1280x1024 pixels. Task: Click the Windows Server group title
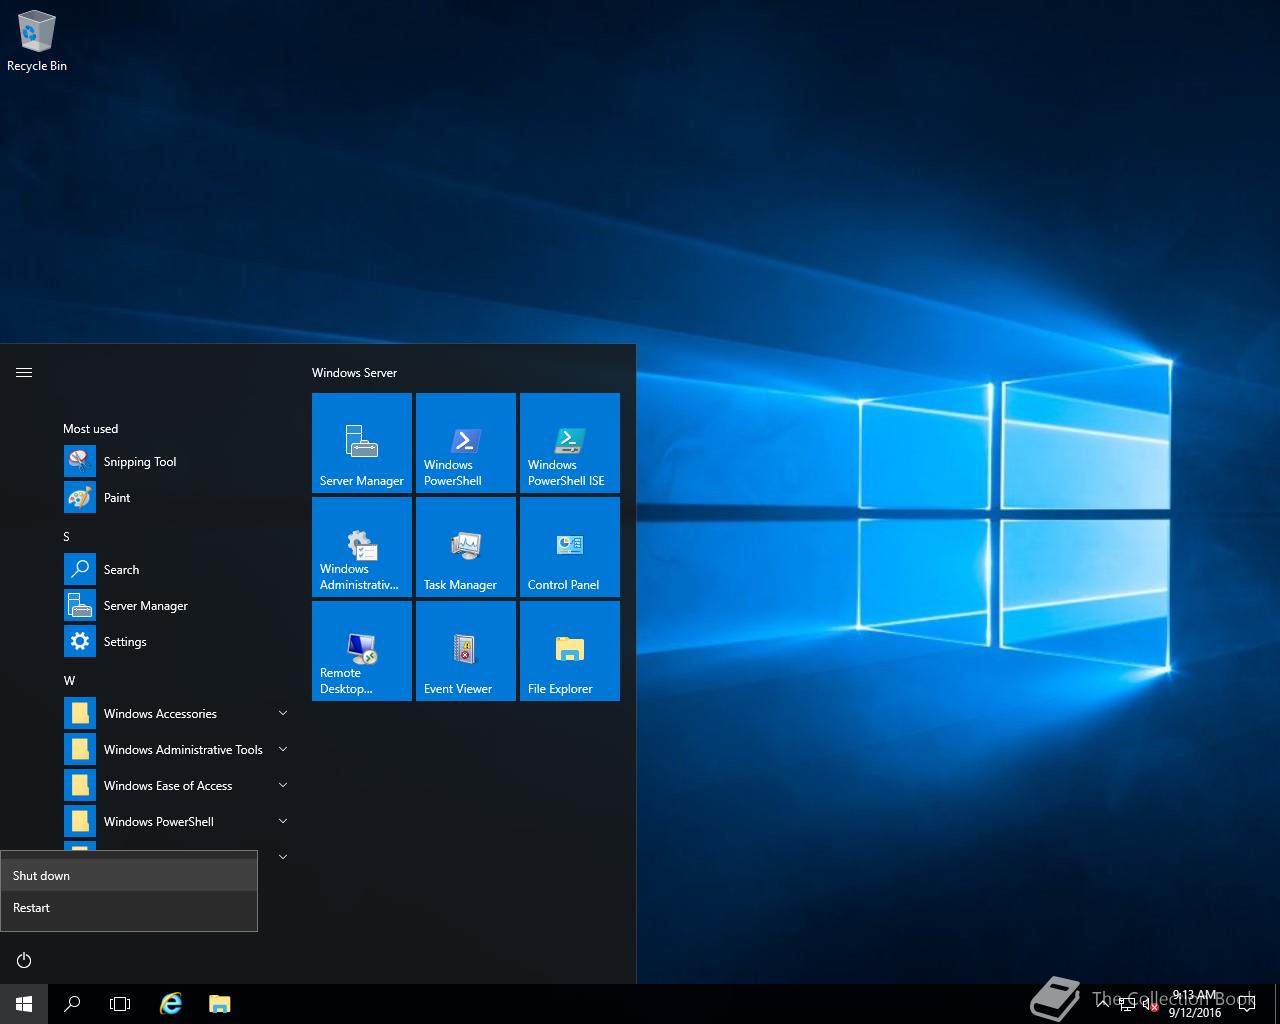354,373
